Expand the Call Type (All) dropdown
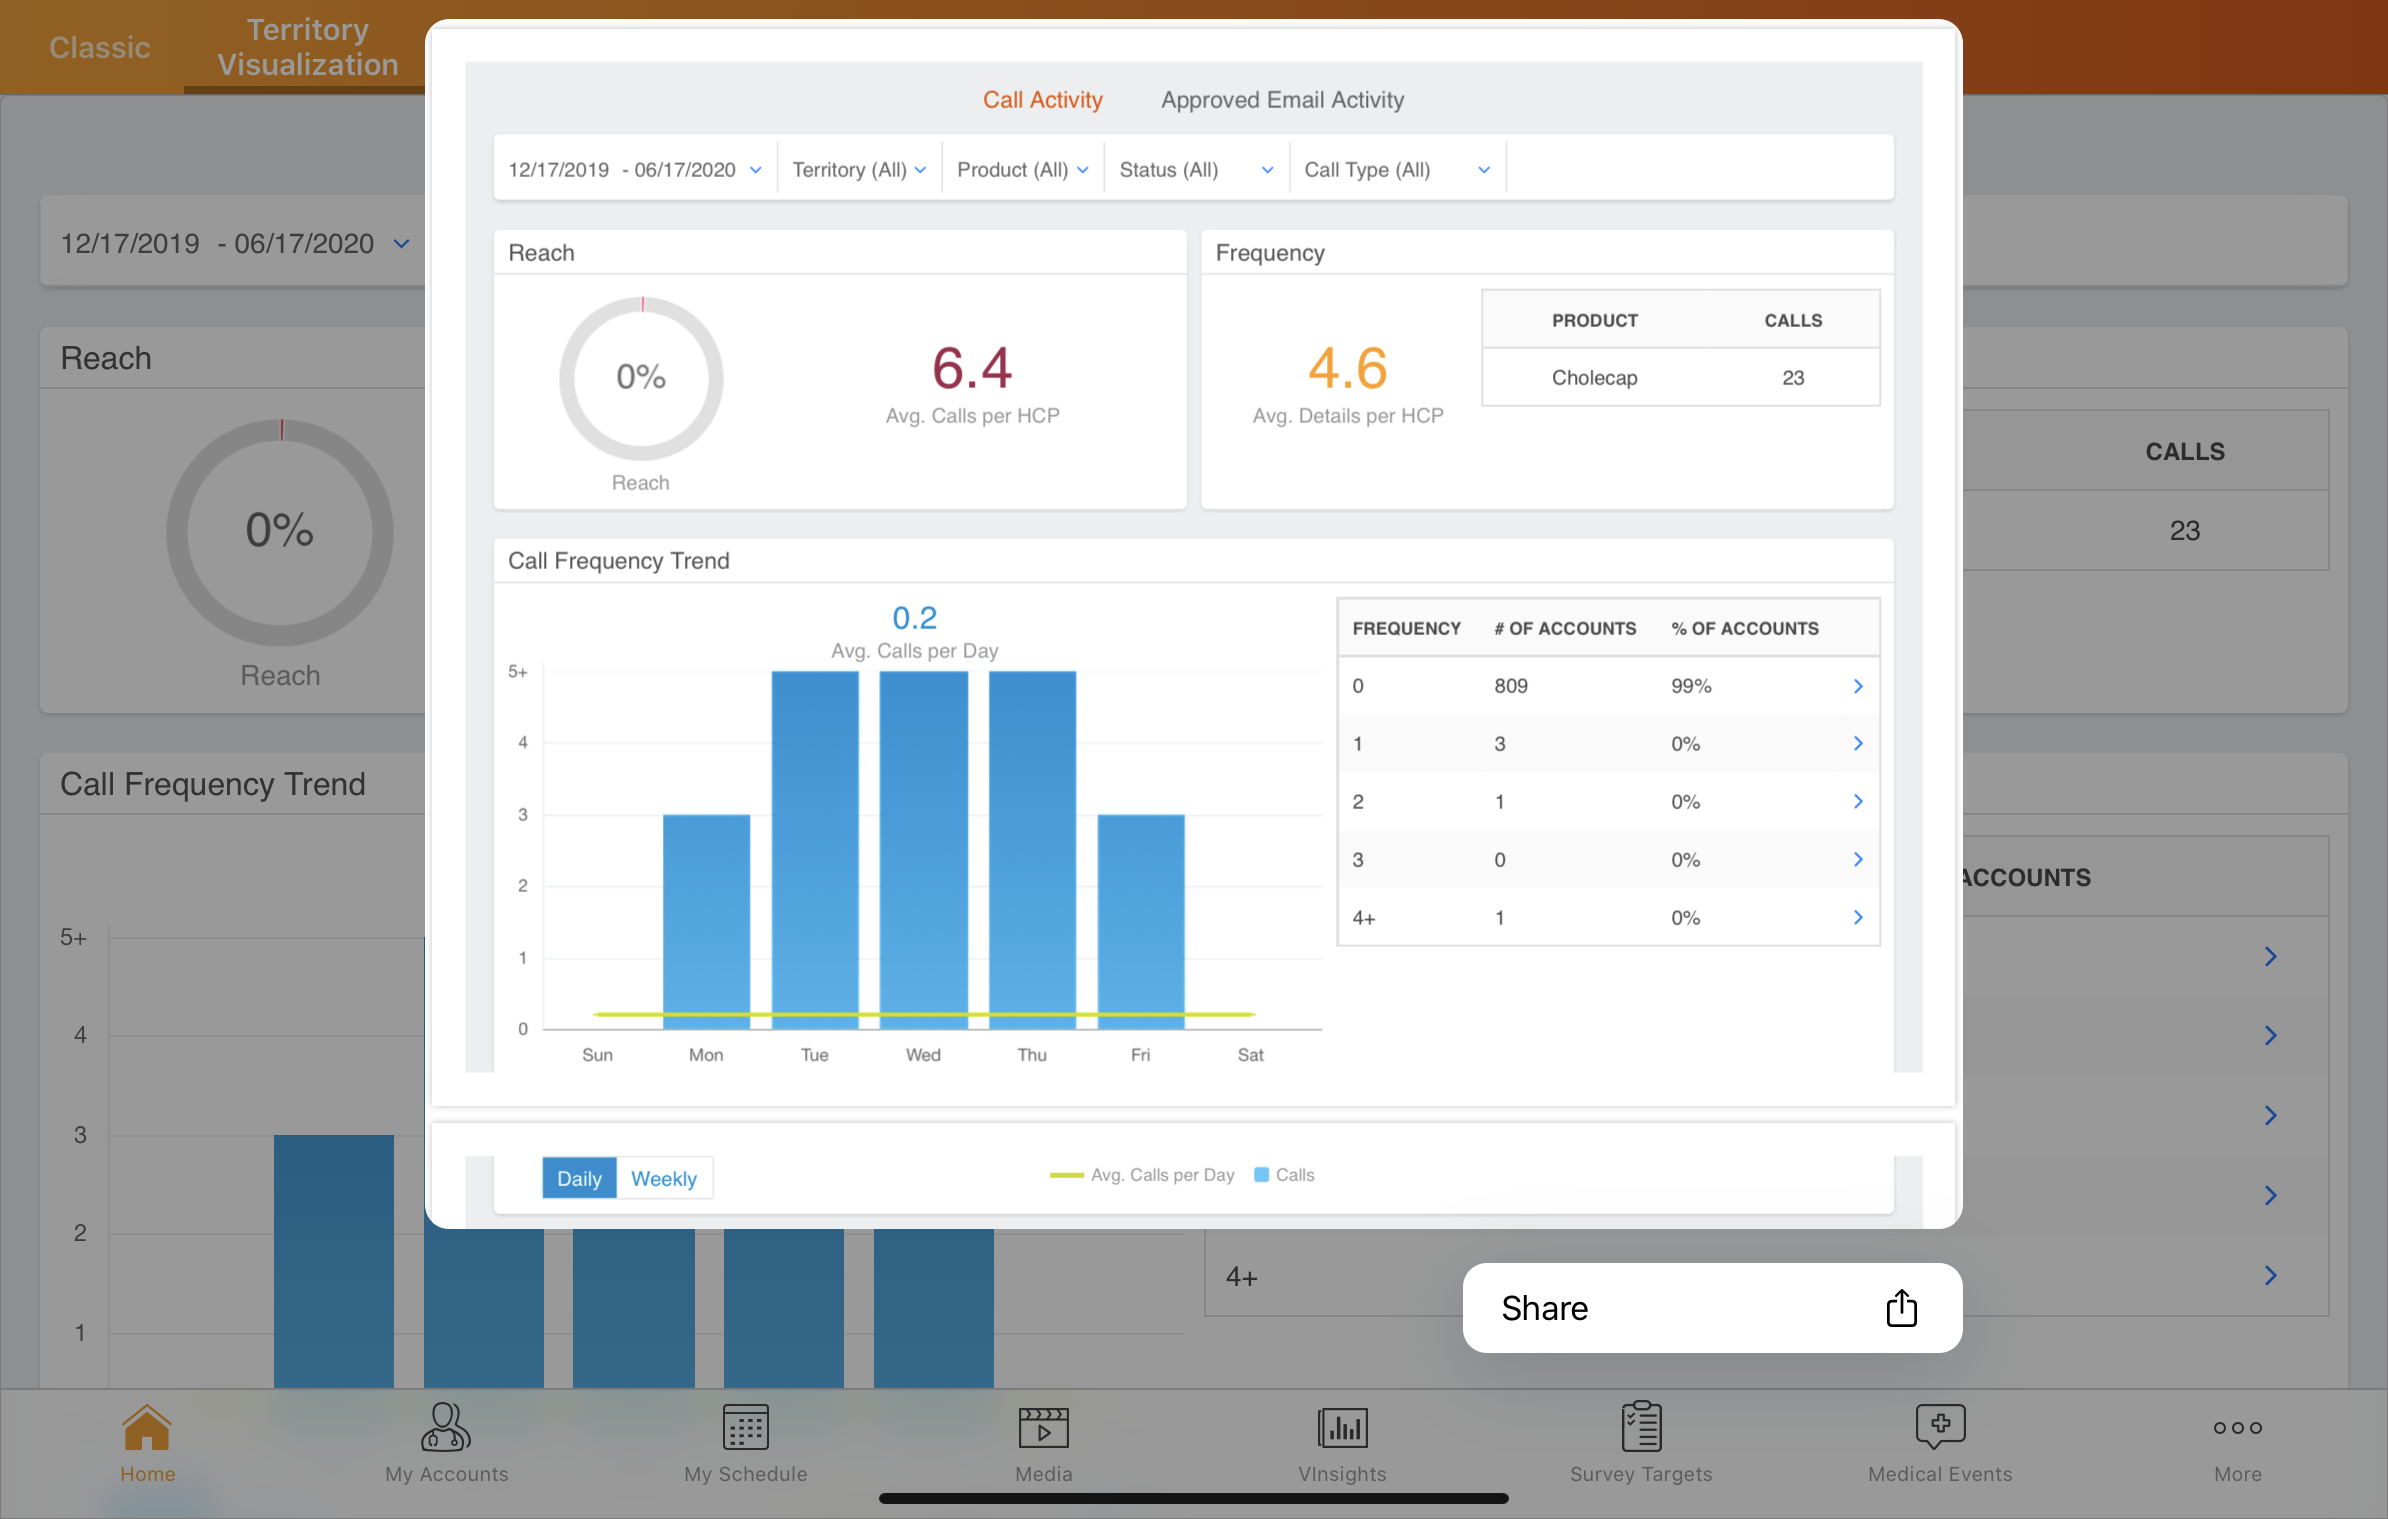The width and height of the screenshot is (2388, 1519). 1396,170
